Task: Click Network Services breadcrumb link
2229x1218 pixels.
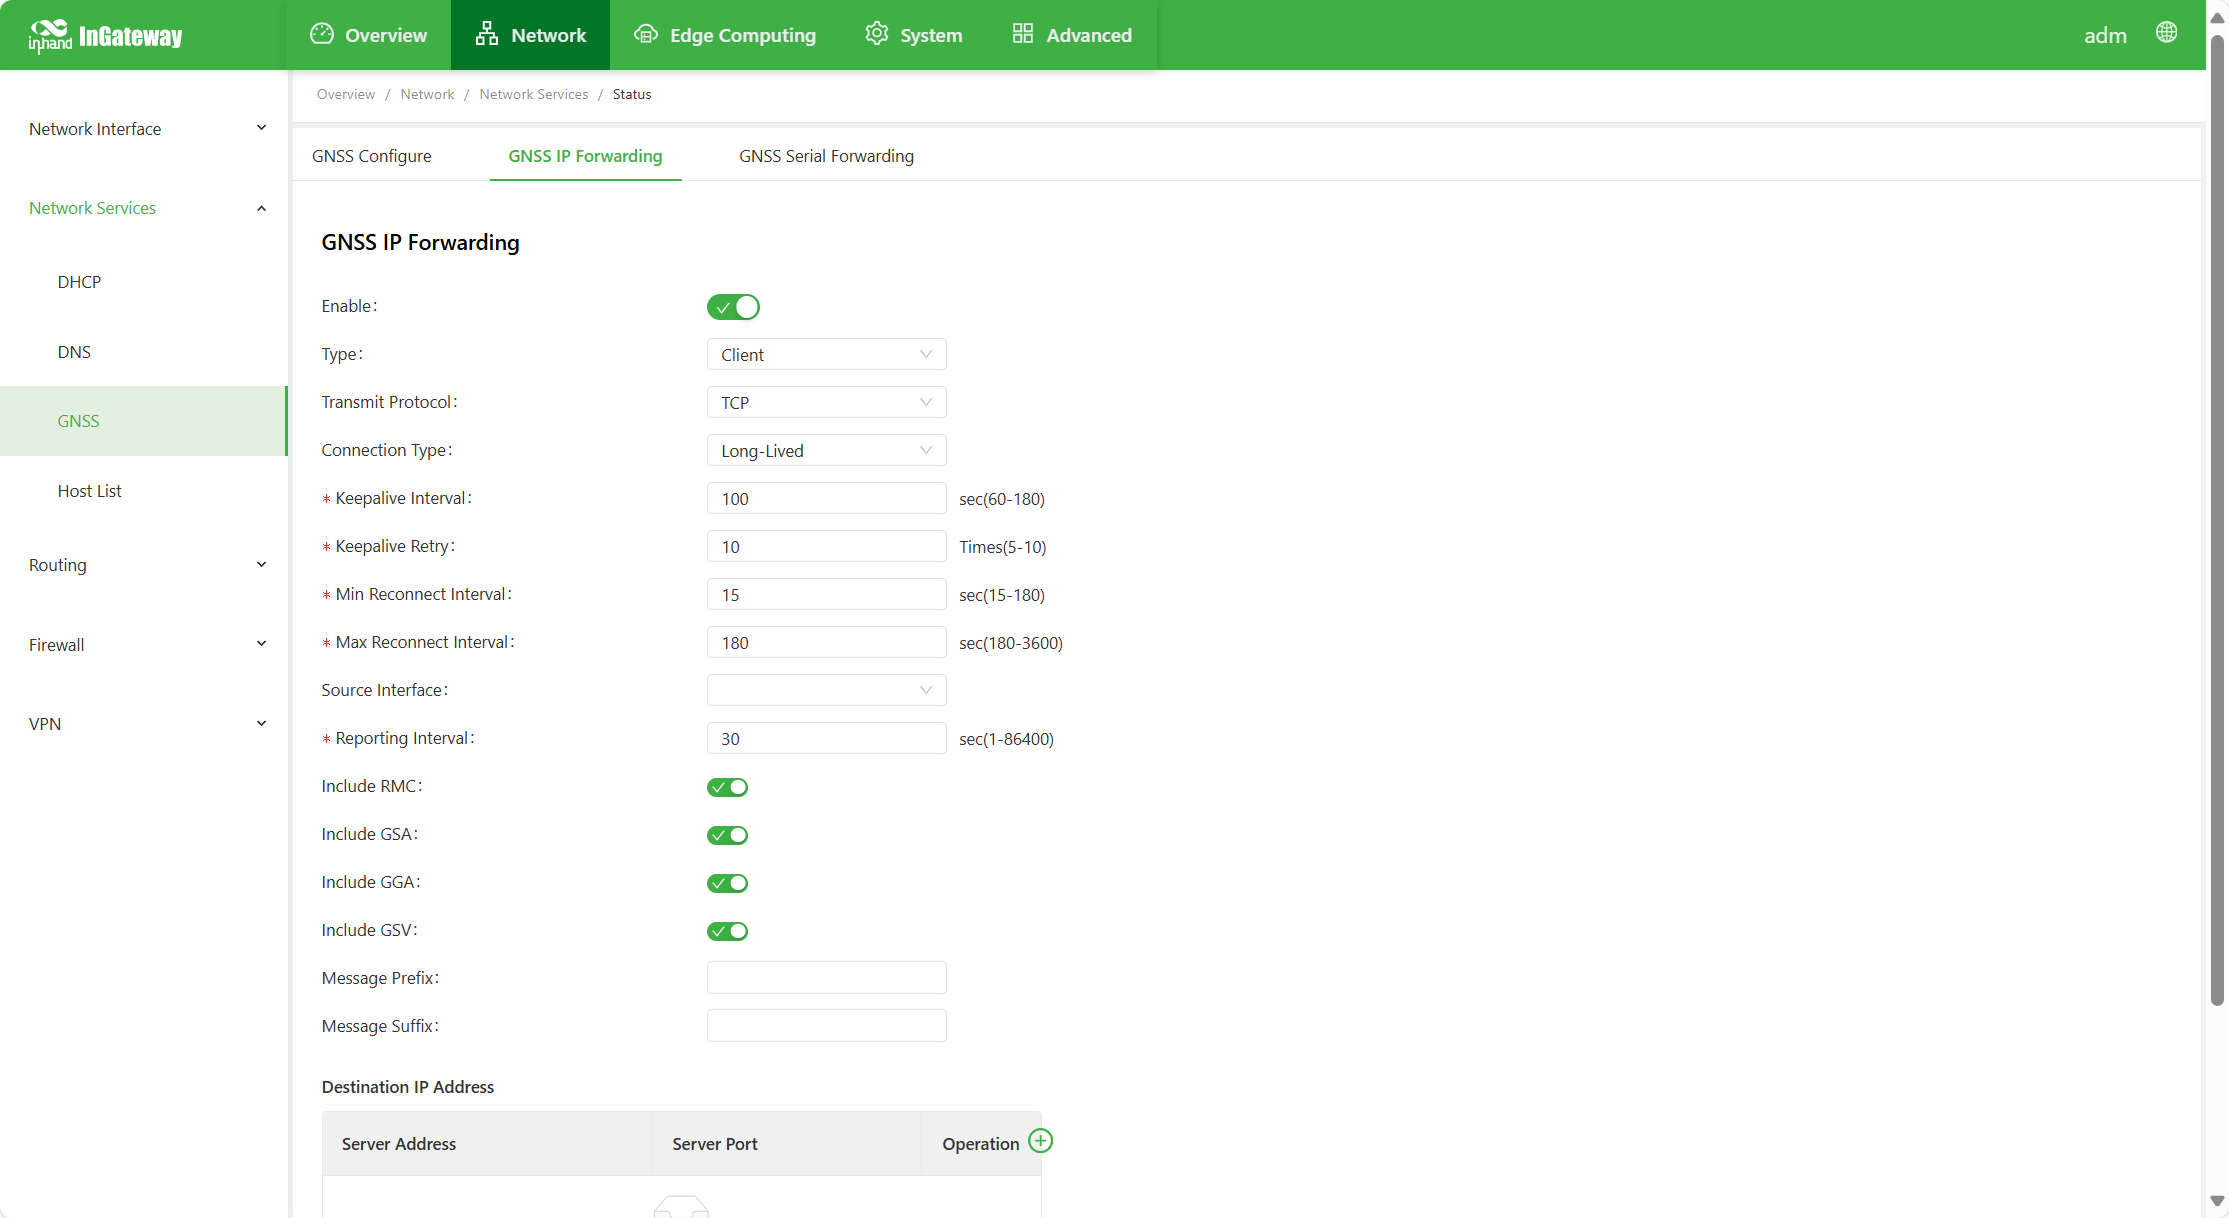Action: [x=533, y=94]
